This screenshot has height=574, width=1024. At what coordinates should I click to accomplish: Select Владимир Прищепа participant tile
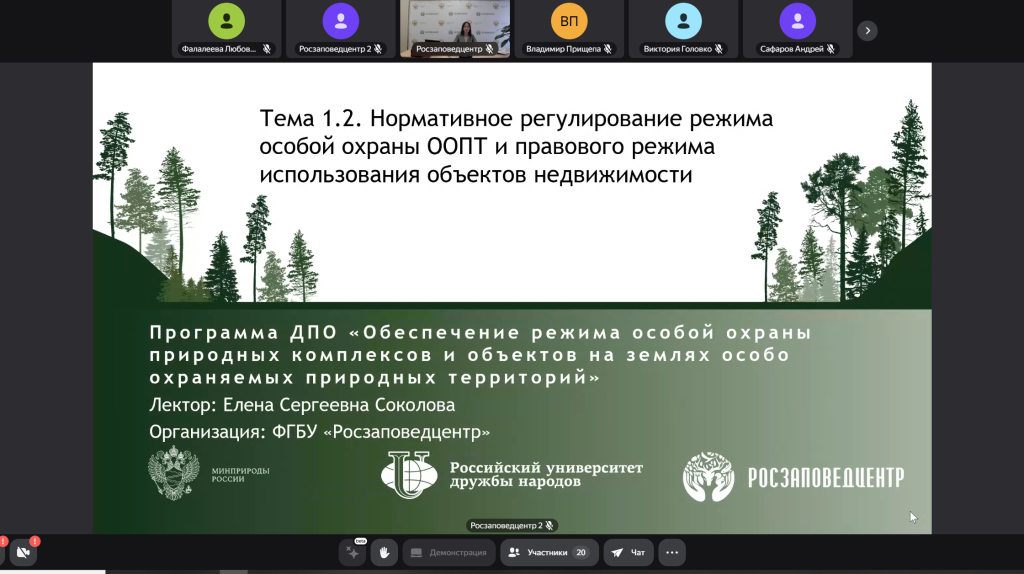click(569, 29)
